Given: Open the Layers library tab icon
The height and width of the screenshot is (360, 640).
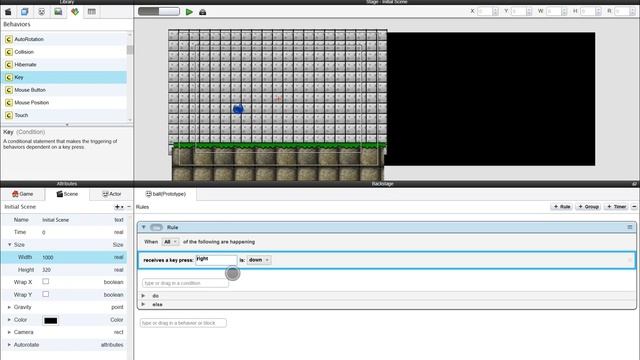Looking at the screenshot, I should 24,12.
